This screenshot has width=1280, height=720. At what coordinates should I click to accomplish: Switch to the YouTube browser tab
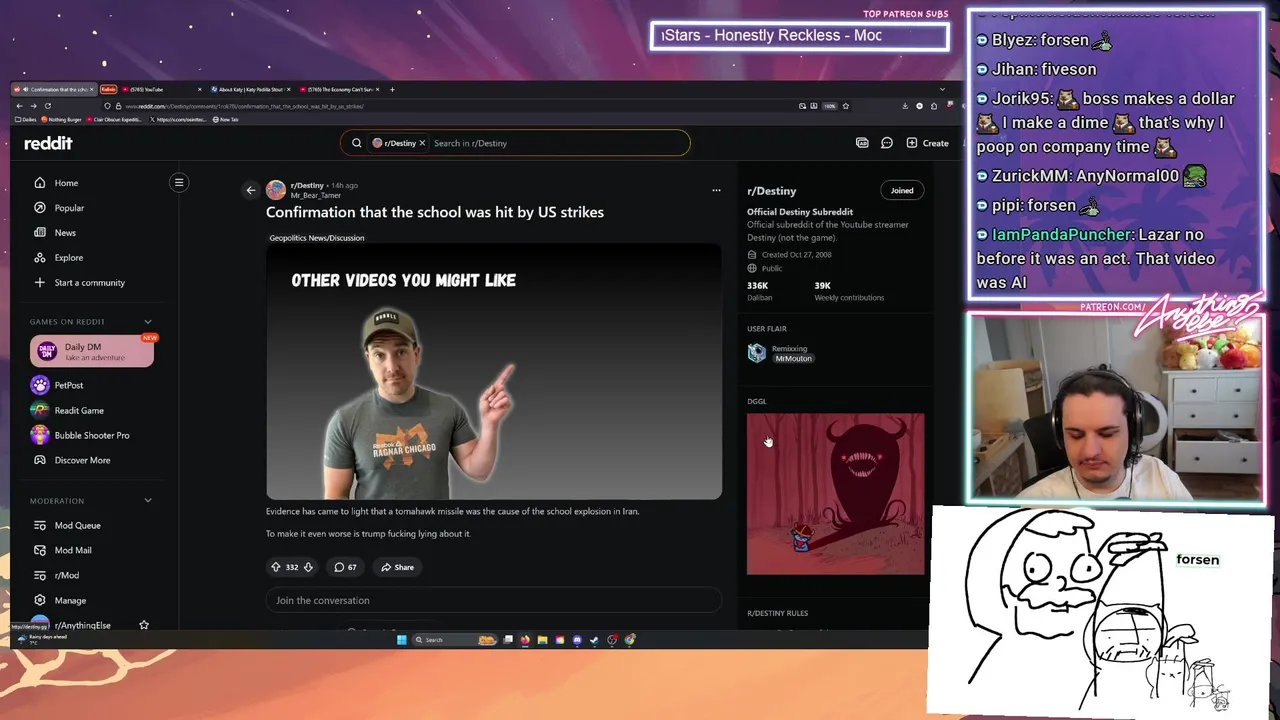(x=150, y=89)
